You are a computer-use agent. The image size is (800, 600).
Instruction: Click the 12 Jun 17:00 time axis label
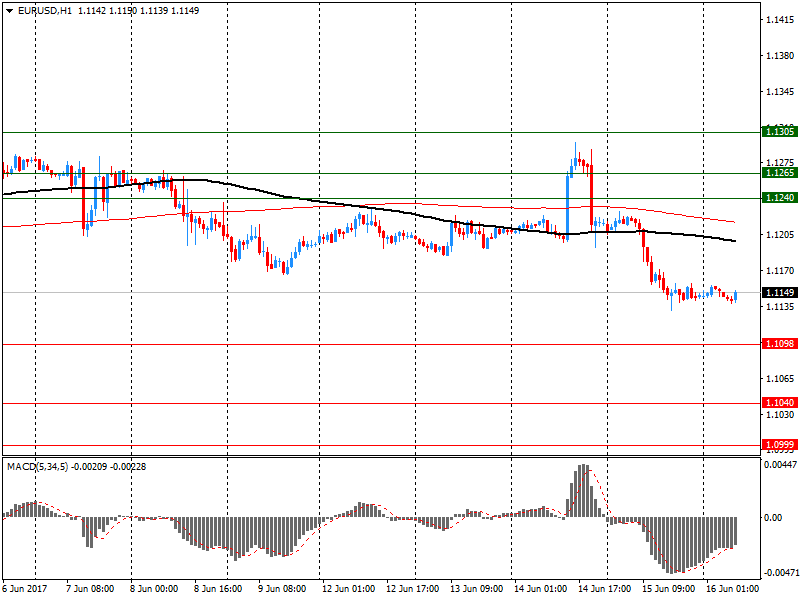click(412, 589)
